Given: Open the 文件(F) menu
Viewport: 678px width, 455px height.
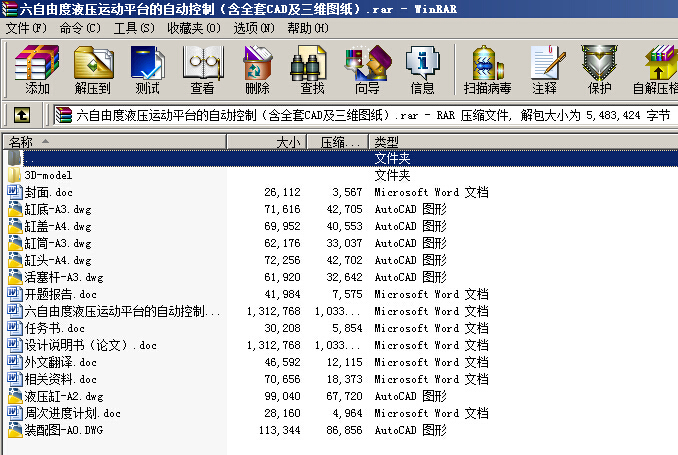Looking at the screenshot, I should (x=26, y=28).
